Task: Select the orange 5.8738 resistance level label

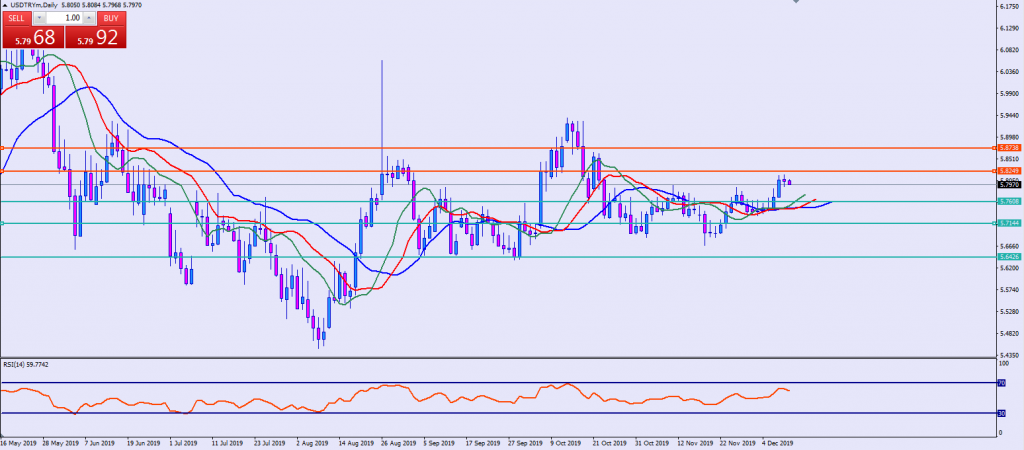Action: coord(1008,147)
